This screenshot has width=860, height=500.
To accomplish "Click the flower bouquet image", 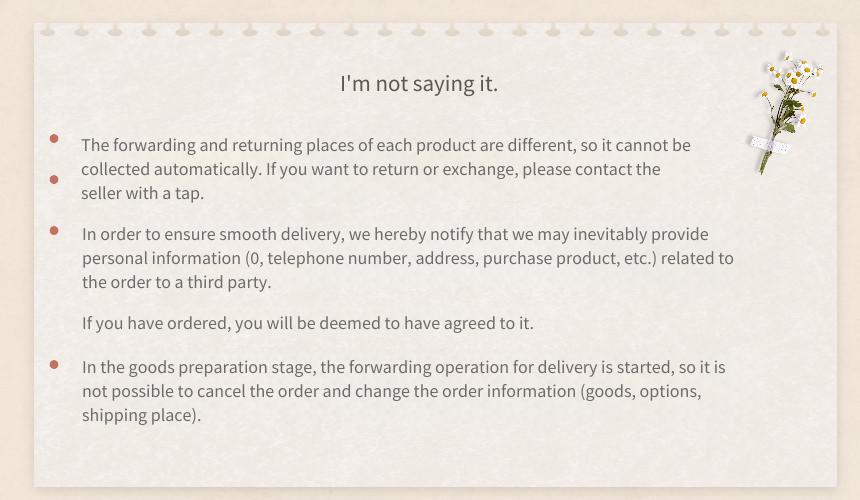I will click(x=786, y=113).
